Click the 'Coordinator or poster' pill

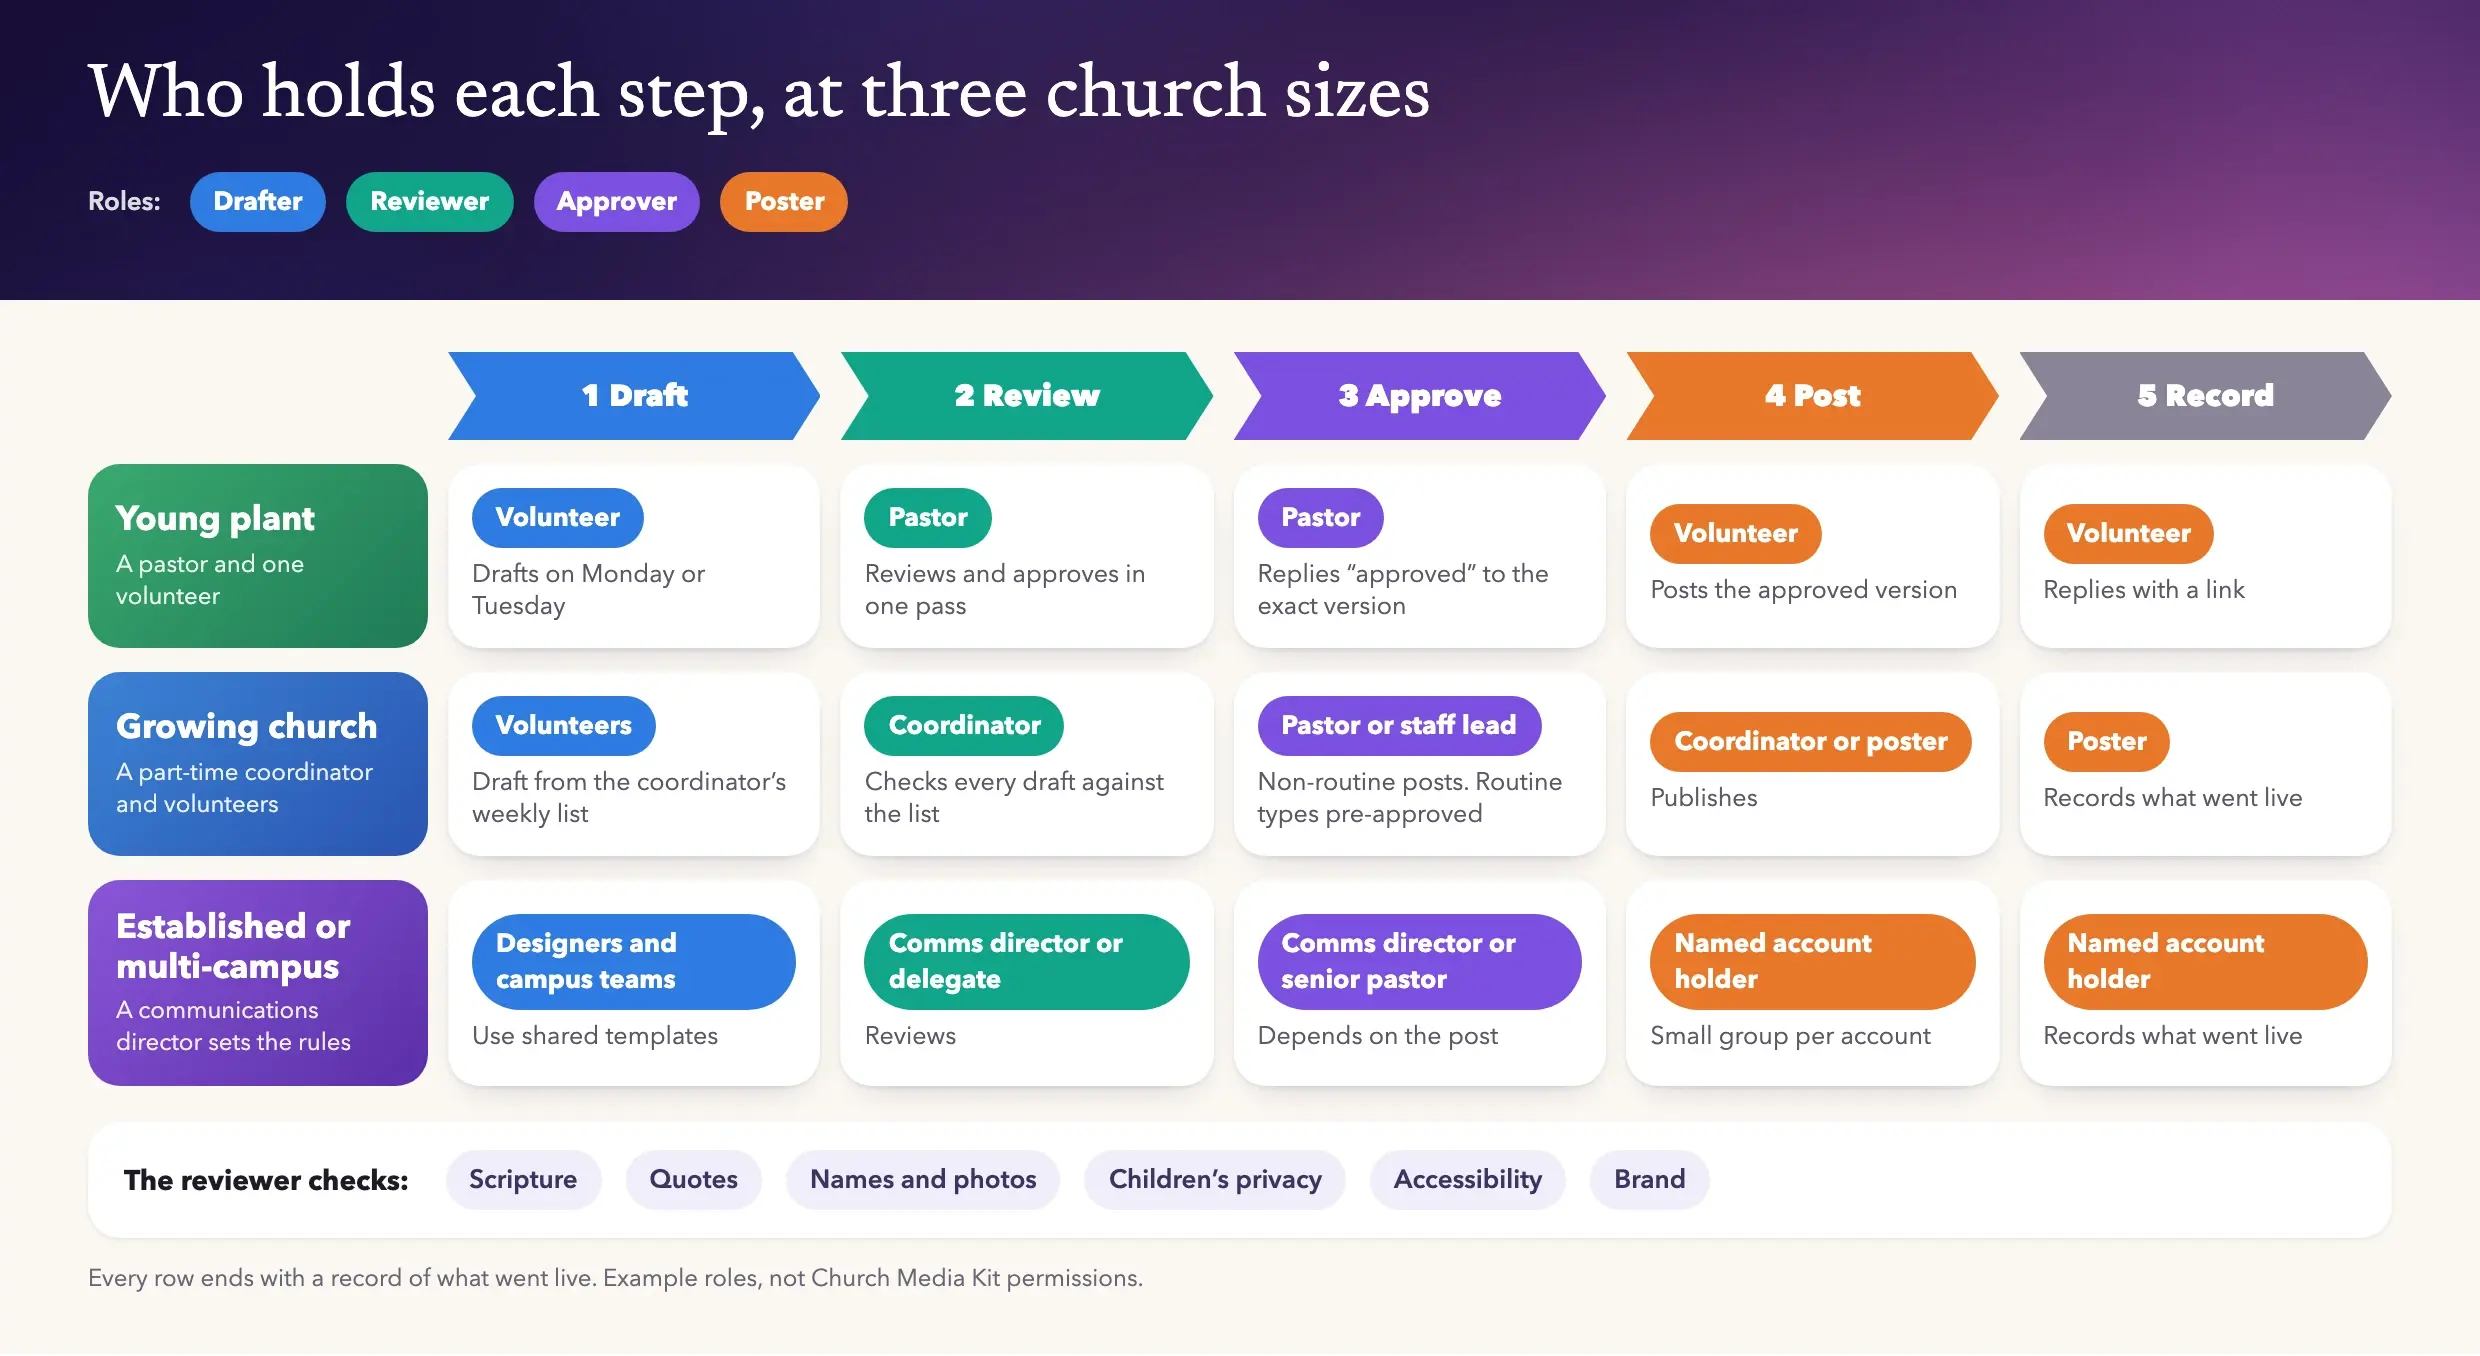pos(1811,742)
